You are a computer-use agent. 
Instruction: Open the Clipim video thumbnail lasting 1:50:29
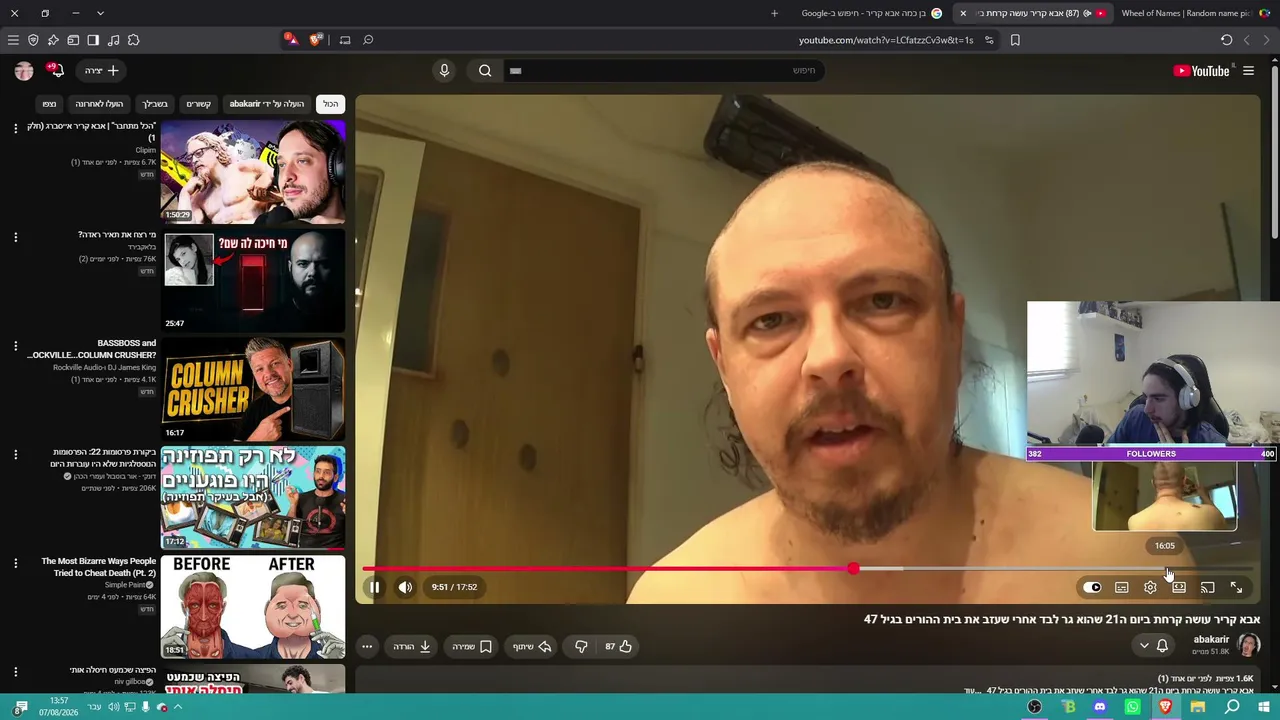[x=253, y=172]
